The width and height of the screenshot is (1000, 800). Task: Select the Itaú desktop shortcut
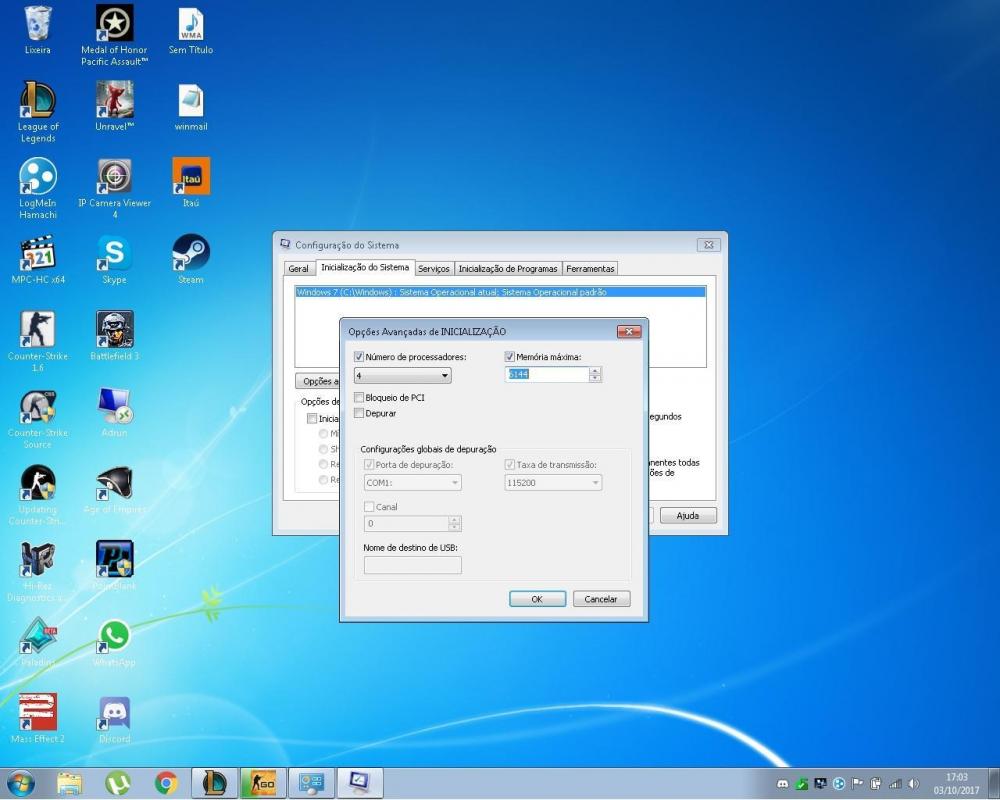191,182
